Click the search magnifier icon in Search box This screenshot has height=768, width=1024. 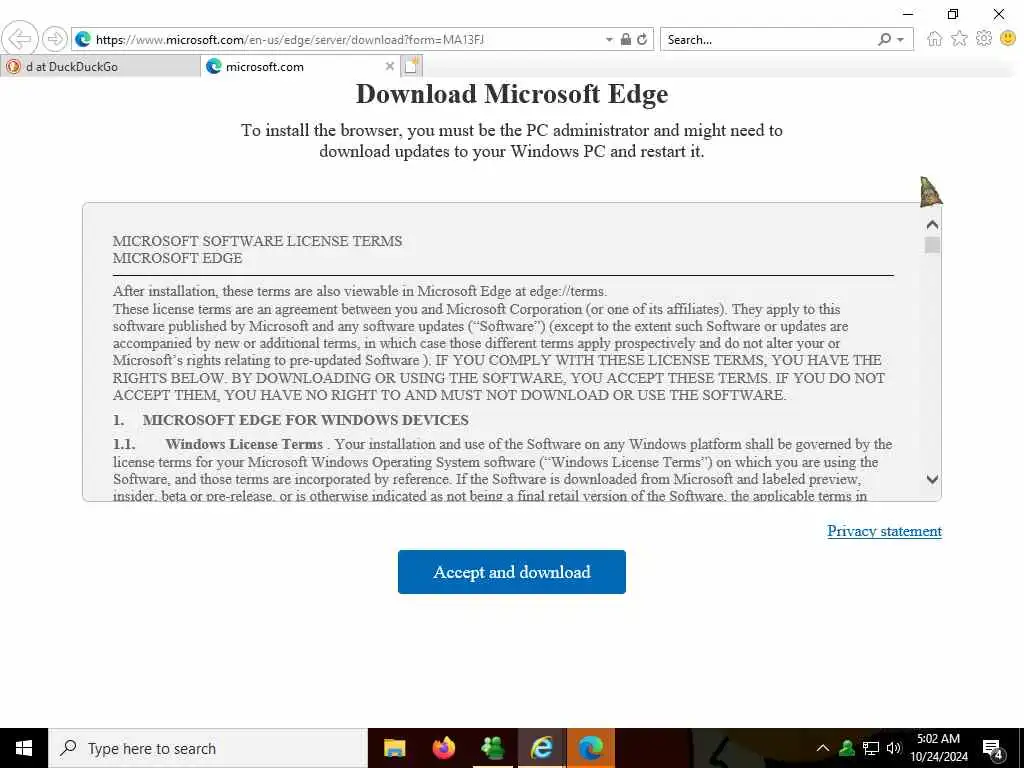(x=884, y=39)
